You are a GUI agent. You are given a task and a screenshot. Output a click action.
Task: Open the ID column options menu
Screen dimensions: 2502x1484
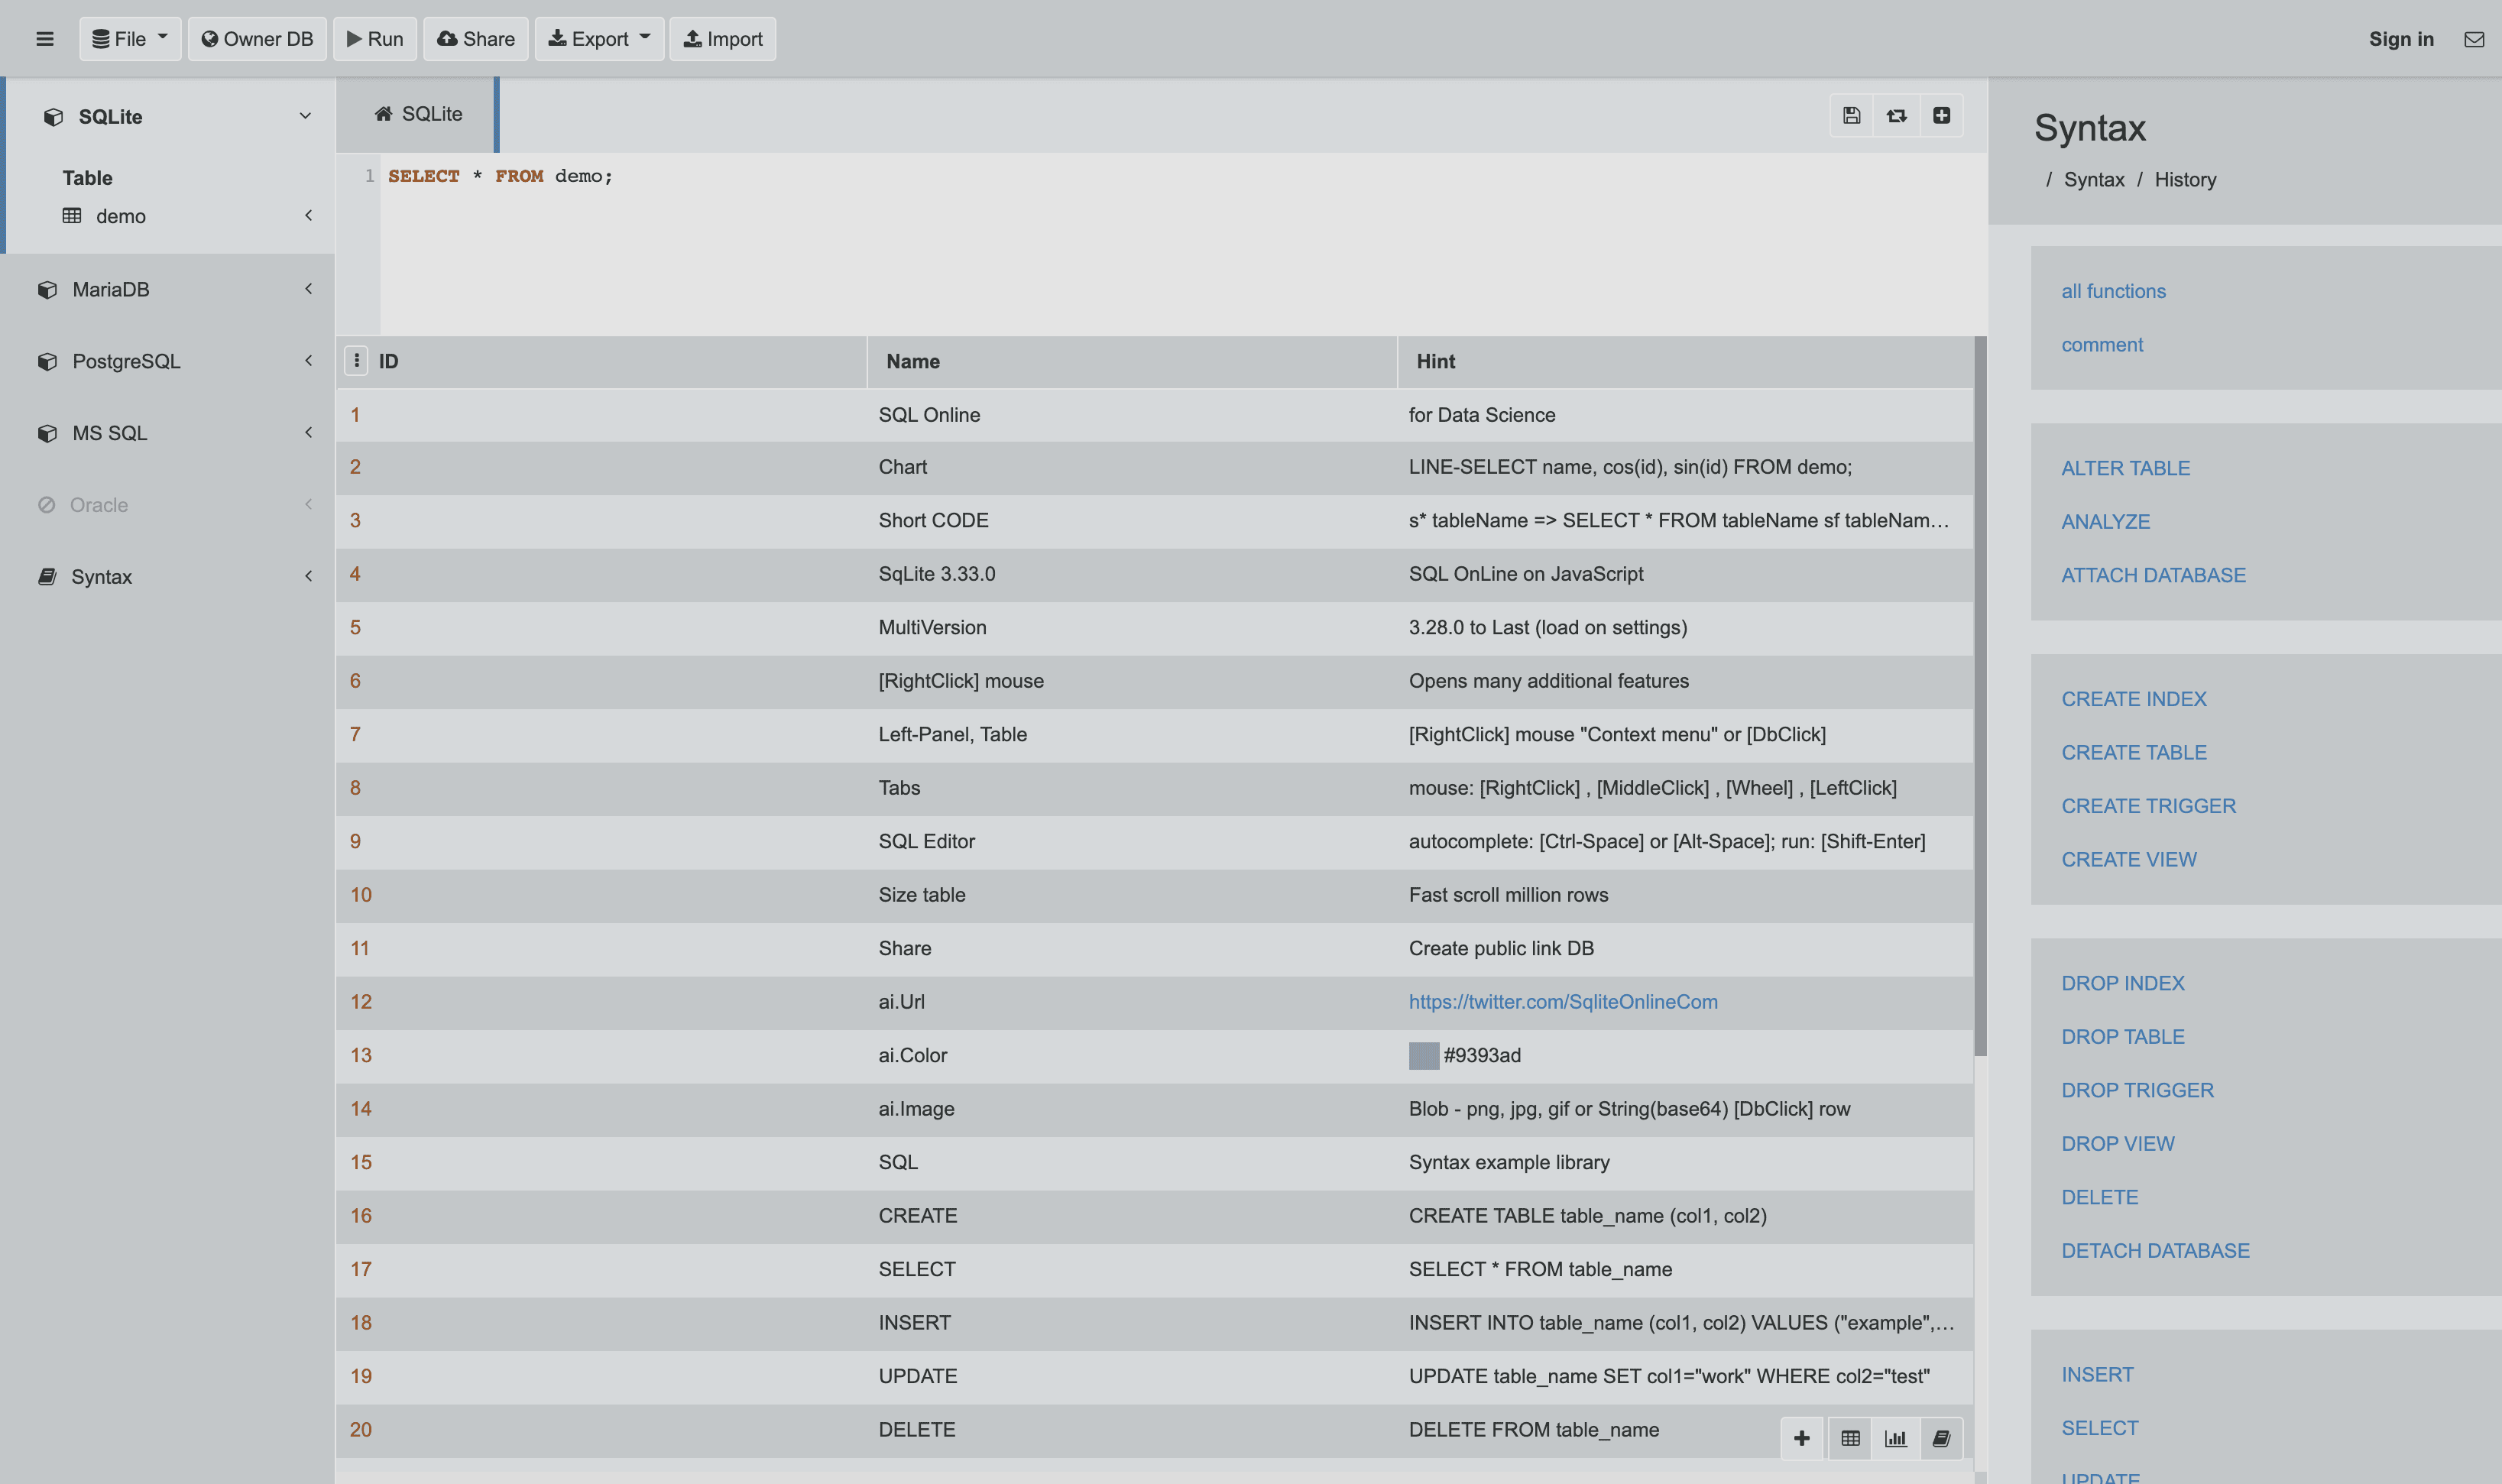[356, 361]
